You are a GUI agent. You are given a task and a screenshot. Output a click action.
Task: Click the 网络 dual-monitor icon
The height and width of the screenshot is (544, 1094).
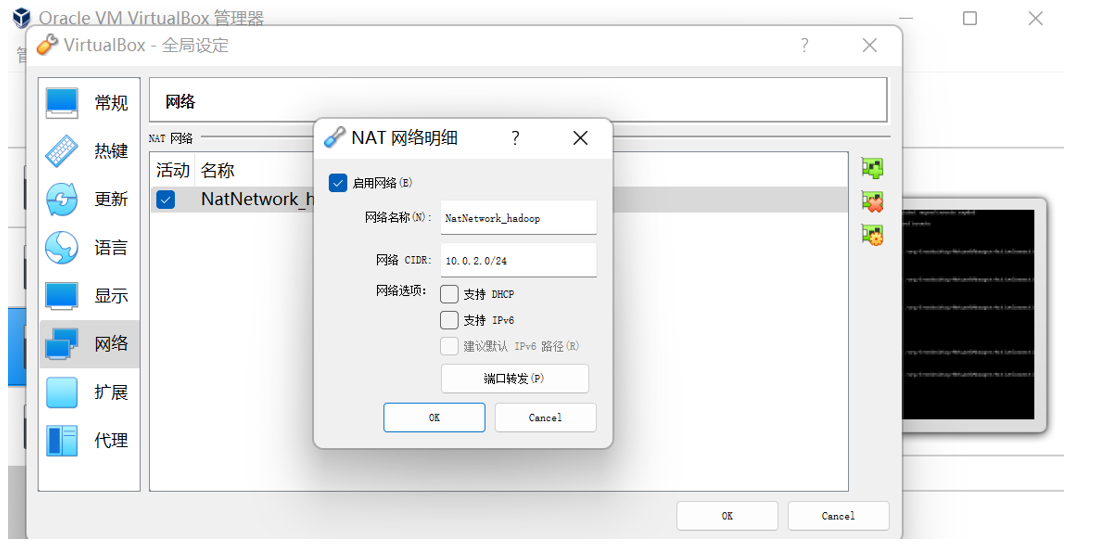click(62, 344)
